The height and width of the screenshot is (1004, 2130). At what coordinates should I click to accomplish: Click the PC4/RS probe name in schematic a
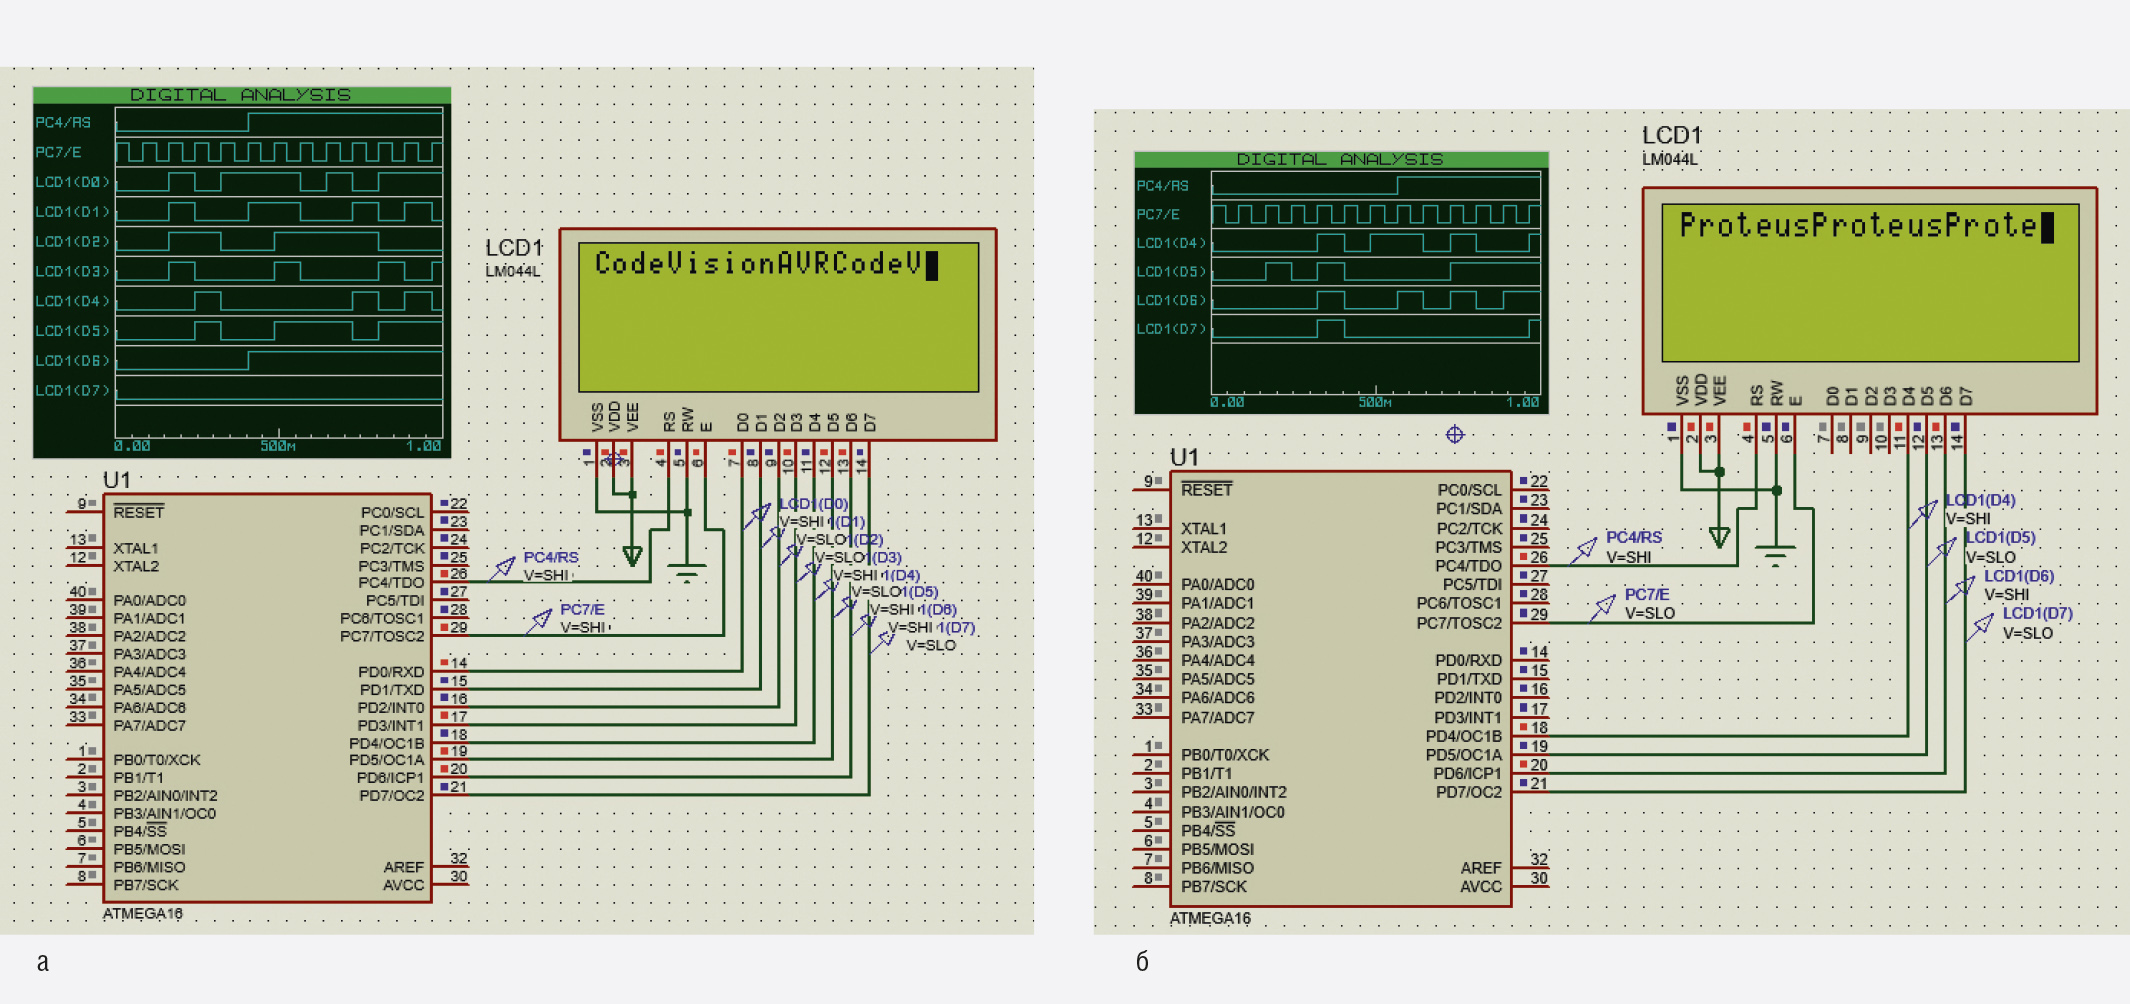click(x=551, y=557)
